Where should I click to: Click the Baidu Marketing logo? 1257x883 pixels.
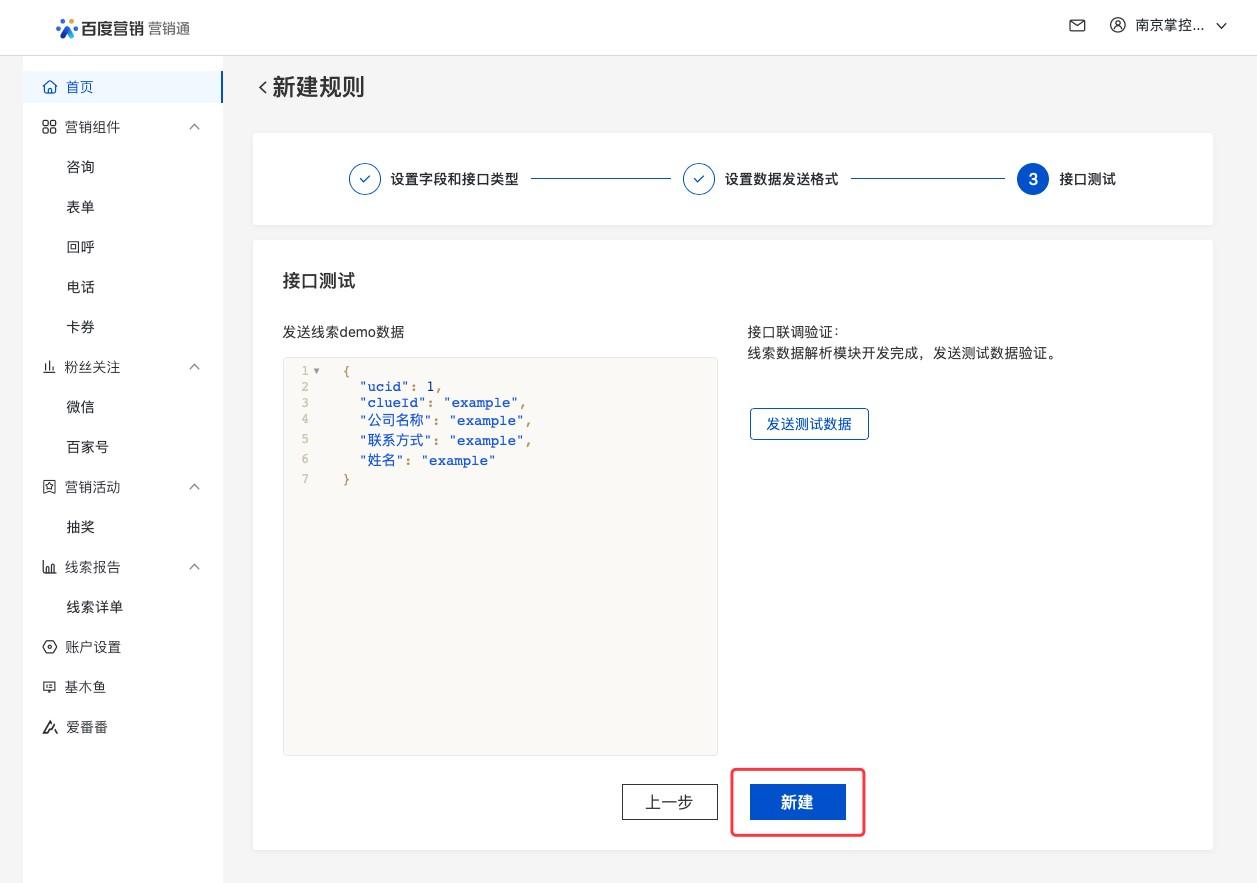[122, 28]
